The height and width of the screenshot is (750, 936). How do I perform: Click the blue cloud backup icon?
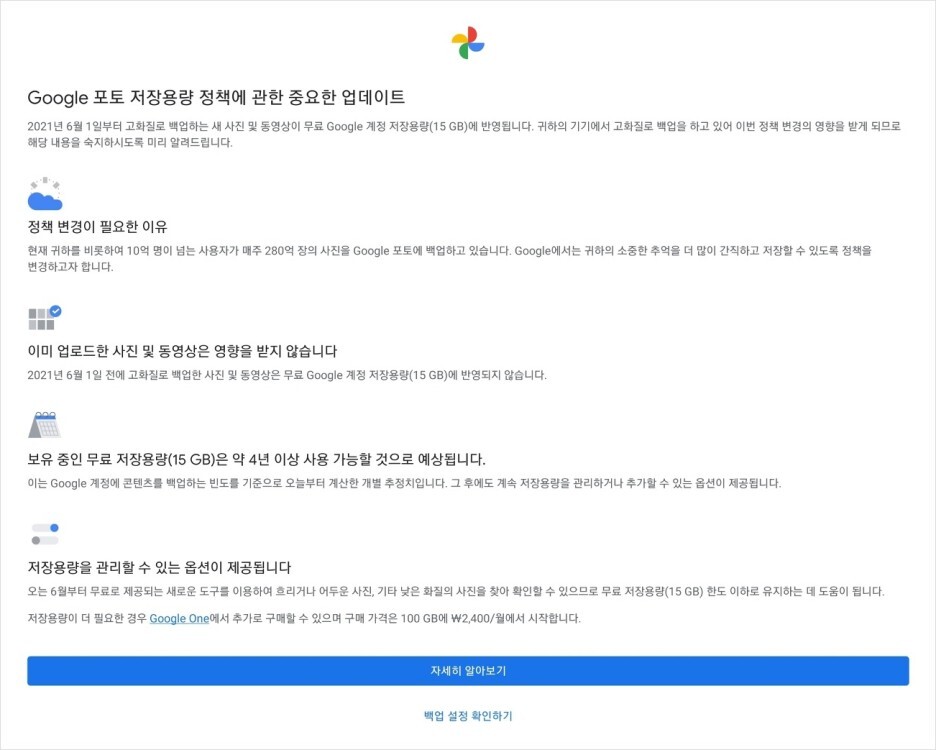(45, 193)
